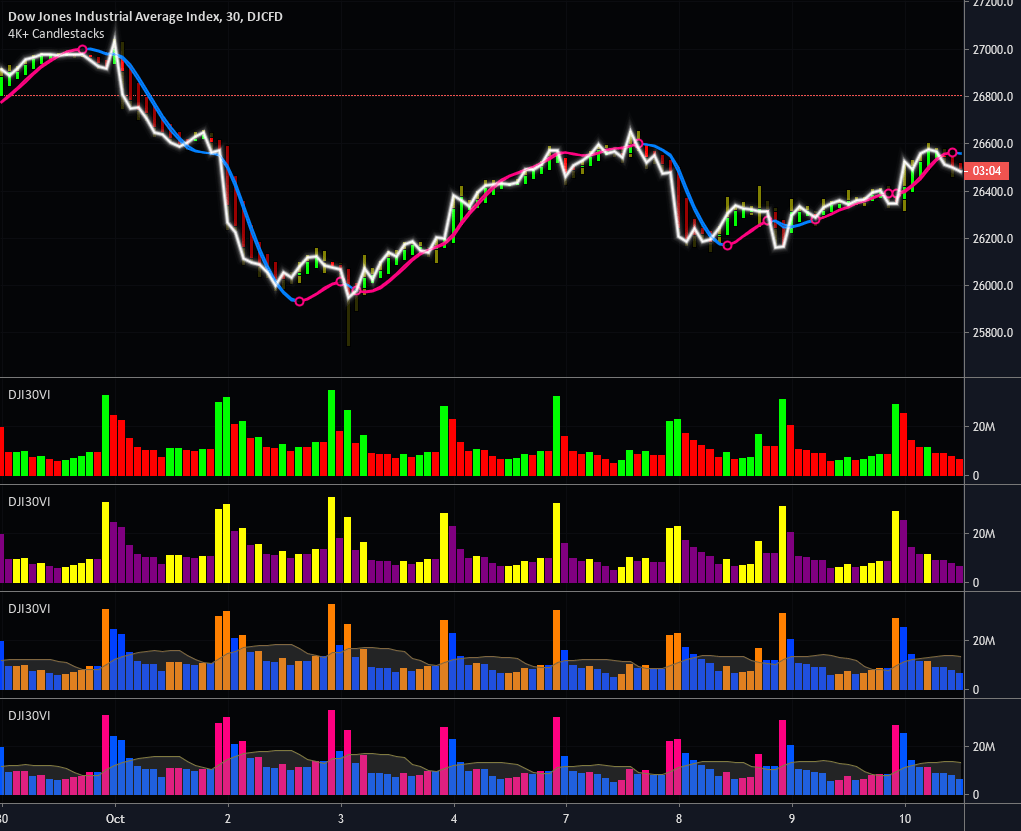Click "Oct" on the time axis
Viewport: 1021px width, 831px height.
point(114,818)
